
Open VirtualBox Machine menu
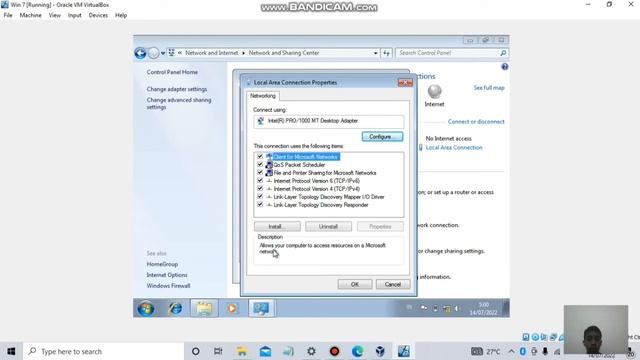tap(31, 15)
